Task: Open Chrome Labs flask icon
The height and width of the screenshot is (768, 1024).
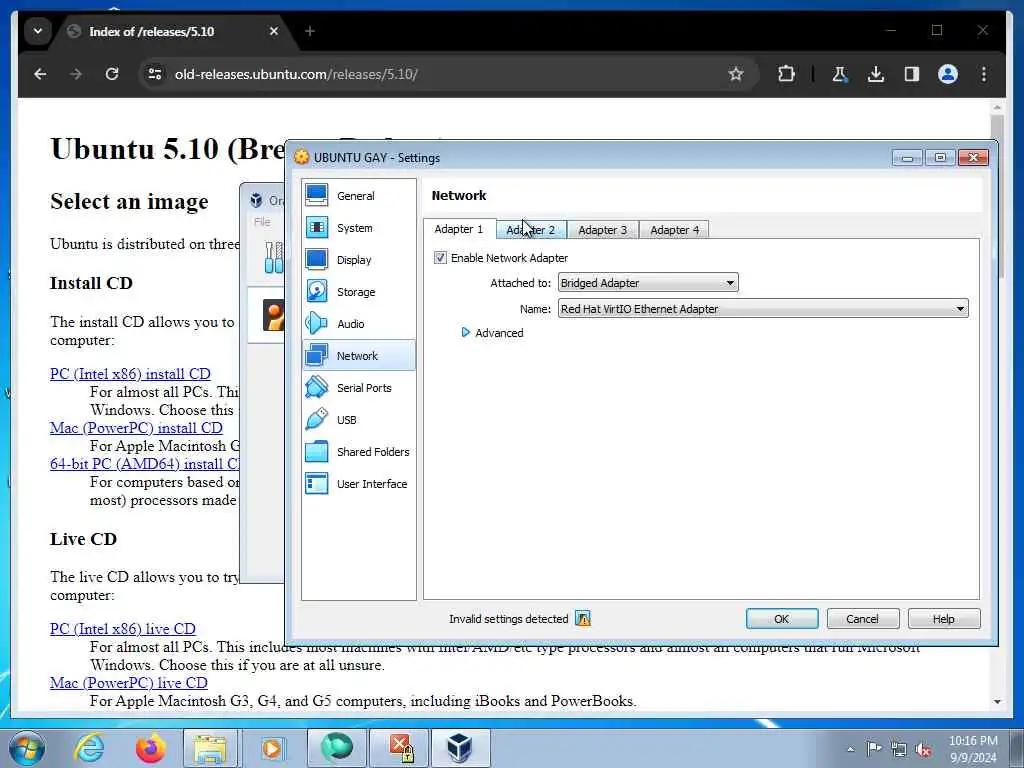Action: (x=840, y=74)
